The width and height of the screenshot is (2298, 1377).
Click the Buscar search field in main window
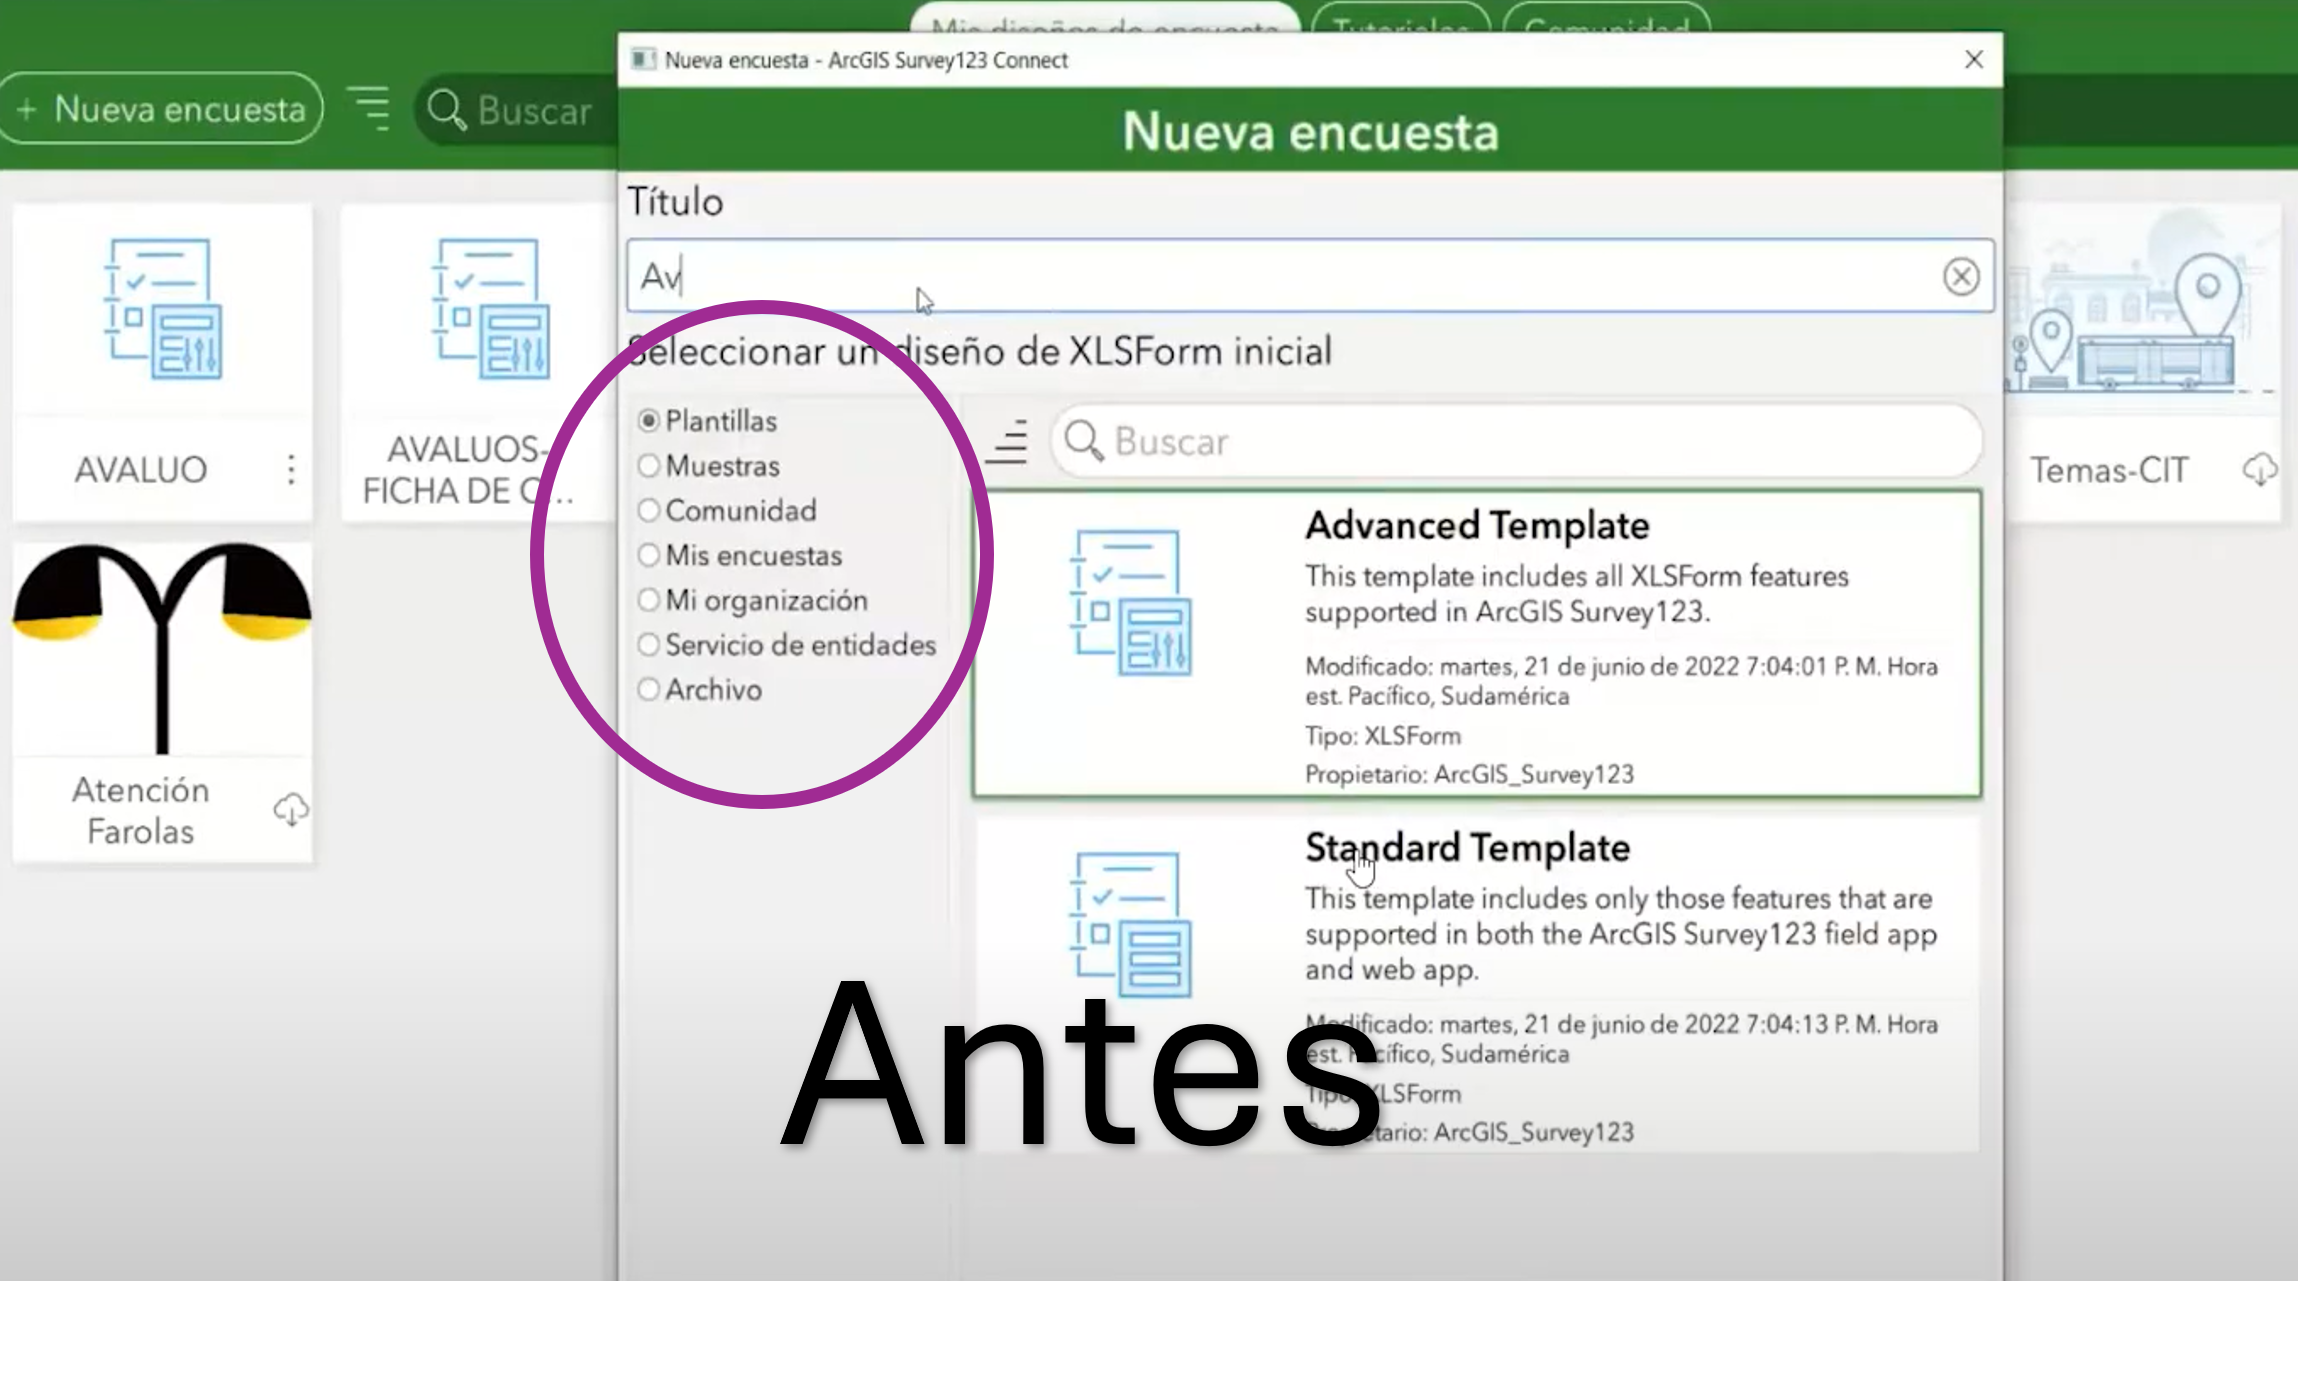coord(516,110)
